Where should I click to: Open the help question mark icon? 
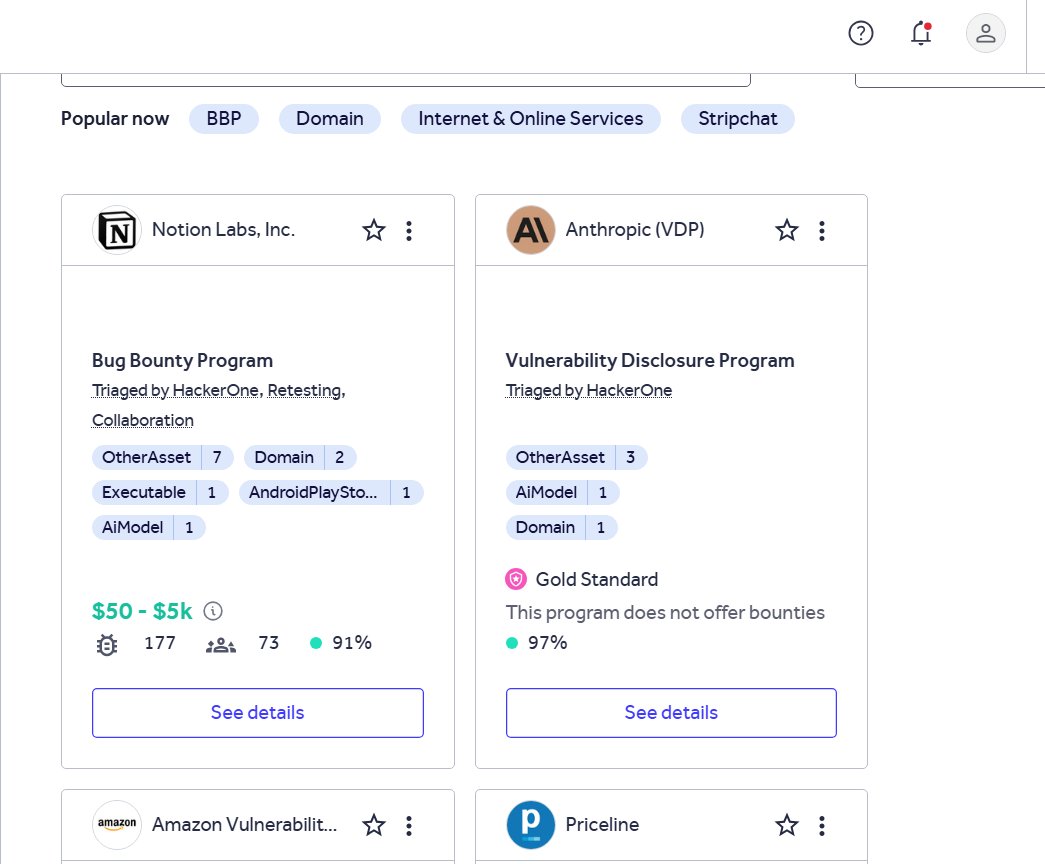click(860, 33)
